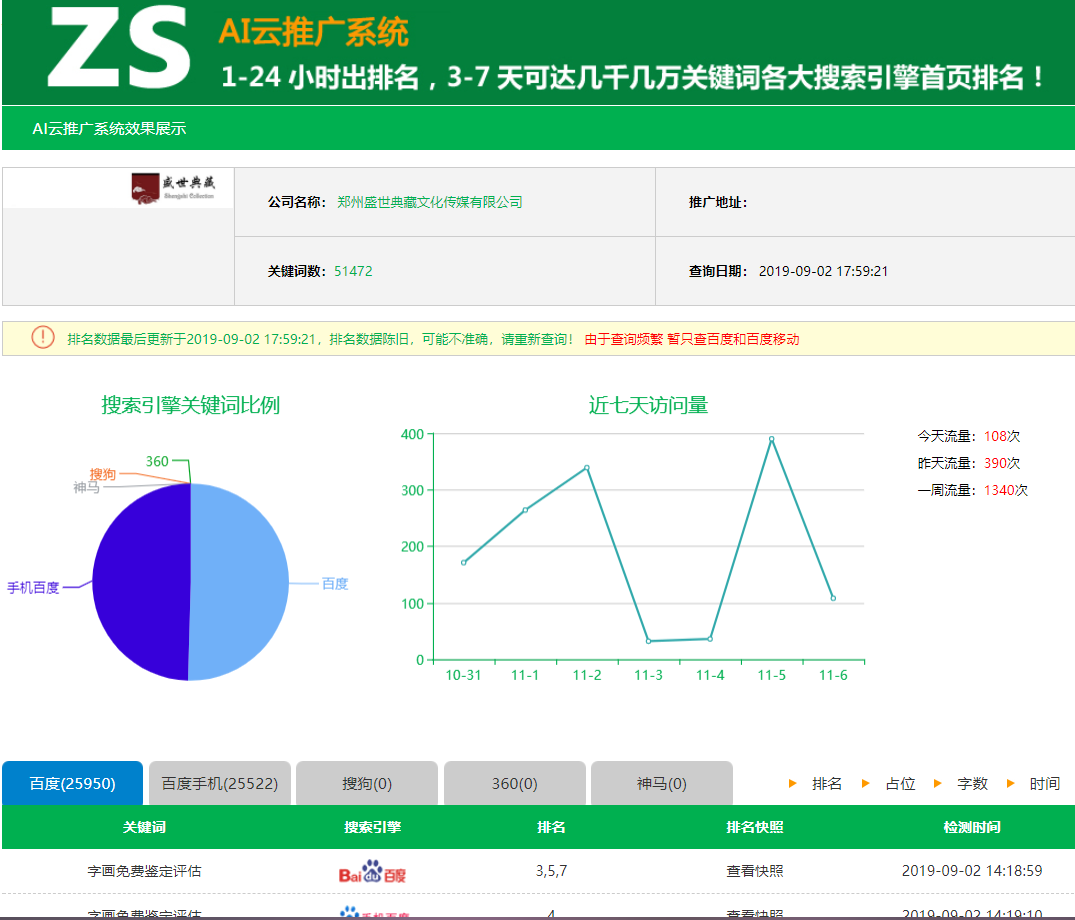
Task: Click the 11-5 peak data point
Action: [x=771, y=439]
